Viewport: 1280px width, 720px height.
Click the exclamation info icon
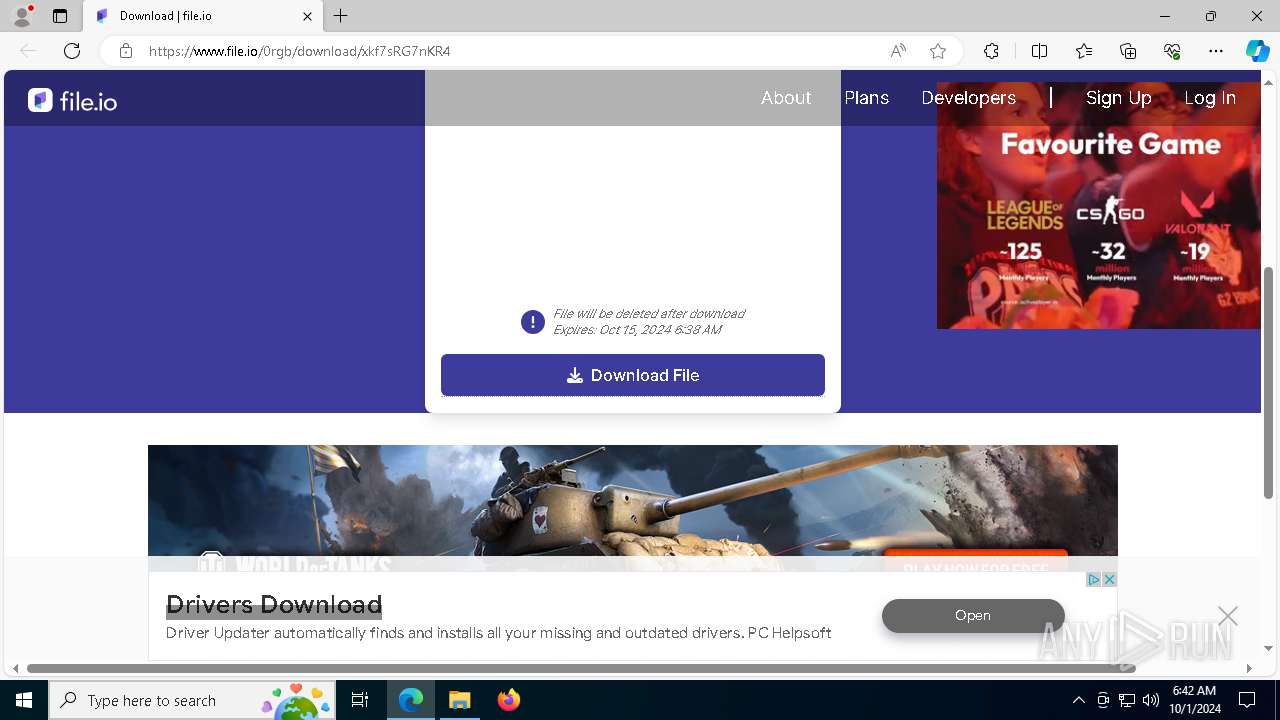(x=533, y=322)
